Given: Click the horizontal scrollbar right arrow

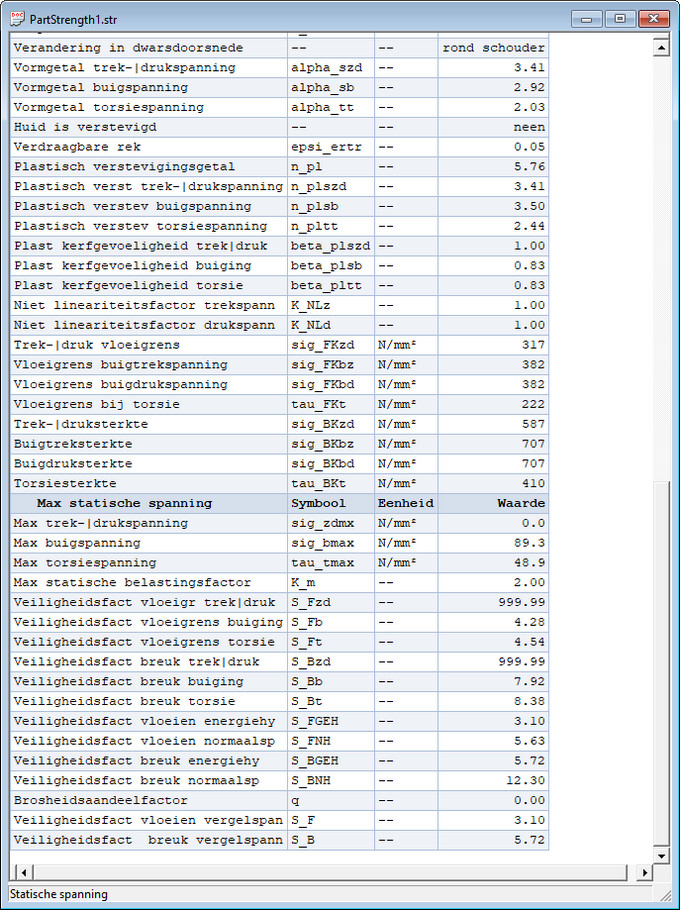Looking at the screenshot, I should coord(644,872).
